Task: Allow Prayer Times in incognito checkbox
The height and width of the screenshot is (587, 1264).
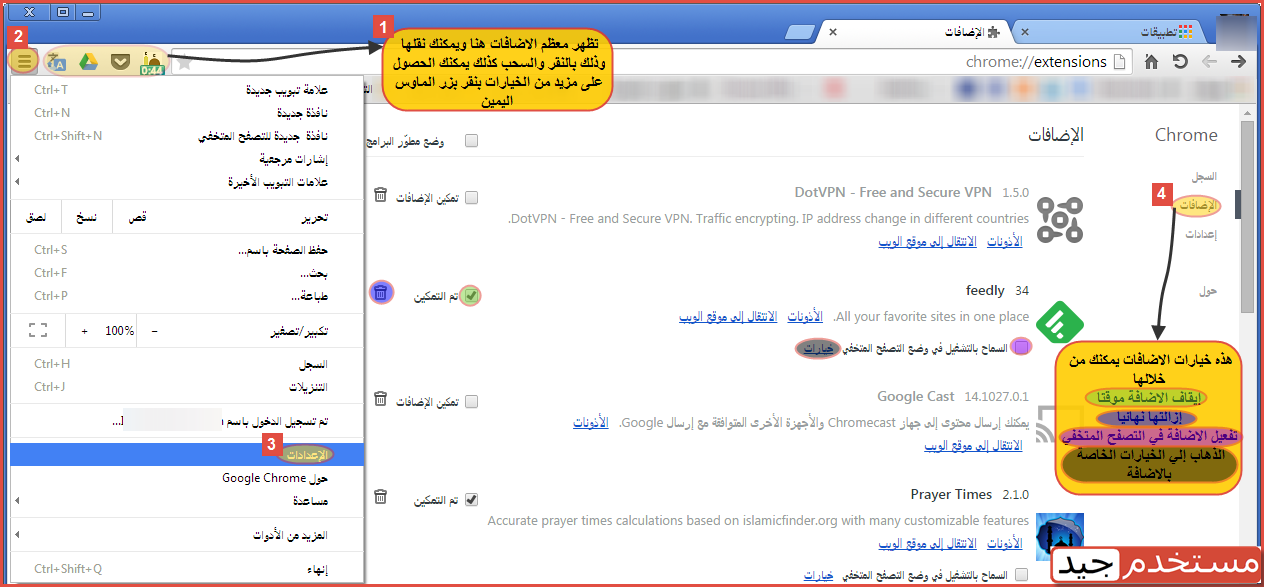Action: (1021, 575)
